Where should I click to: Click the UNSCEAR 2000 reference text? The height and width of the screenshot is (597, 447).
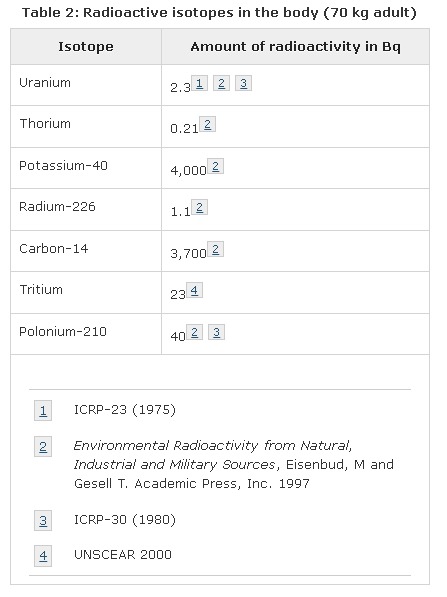pos(123,554)
